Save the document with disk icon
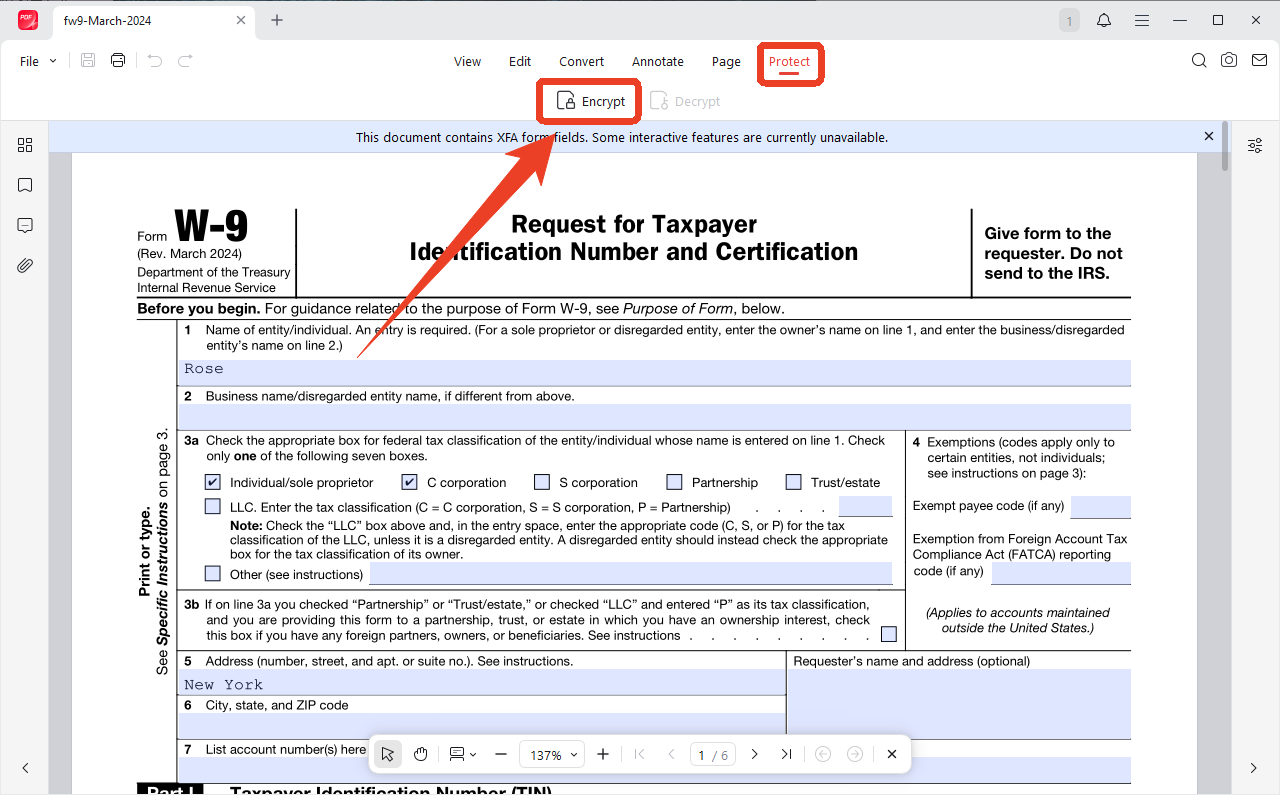Viewport: 1280px width, 795px height. coord(88,61)
